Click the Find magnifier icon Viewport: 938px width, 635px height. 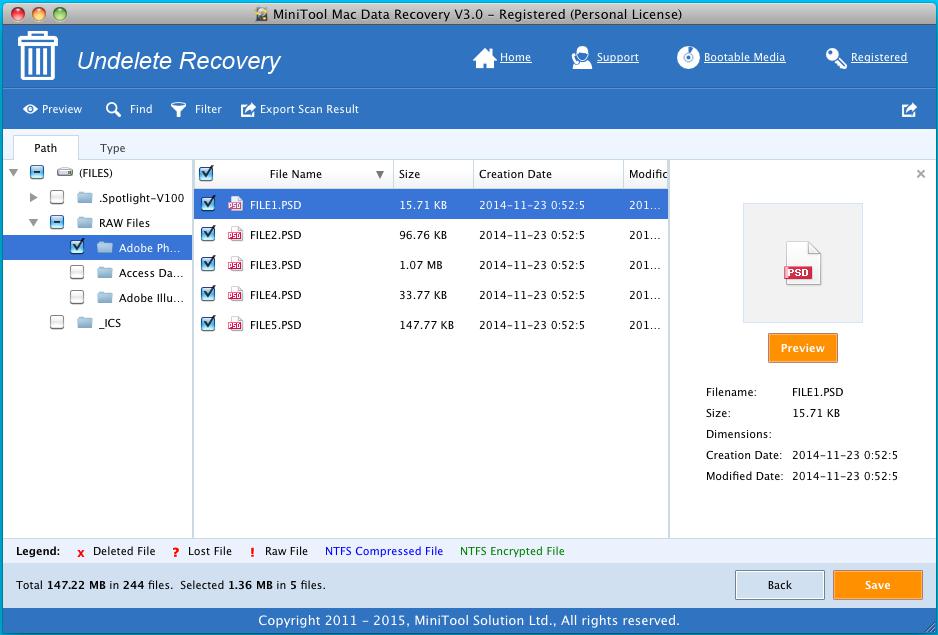pyautogui.click(x=113, y=110)
